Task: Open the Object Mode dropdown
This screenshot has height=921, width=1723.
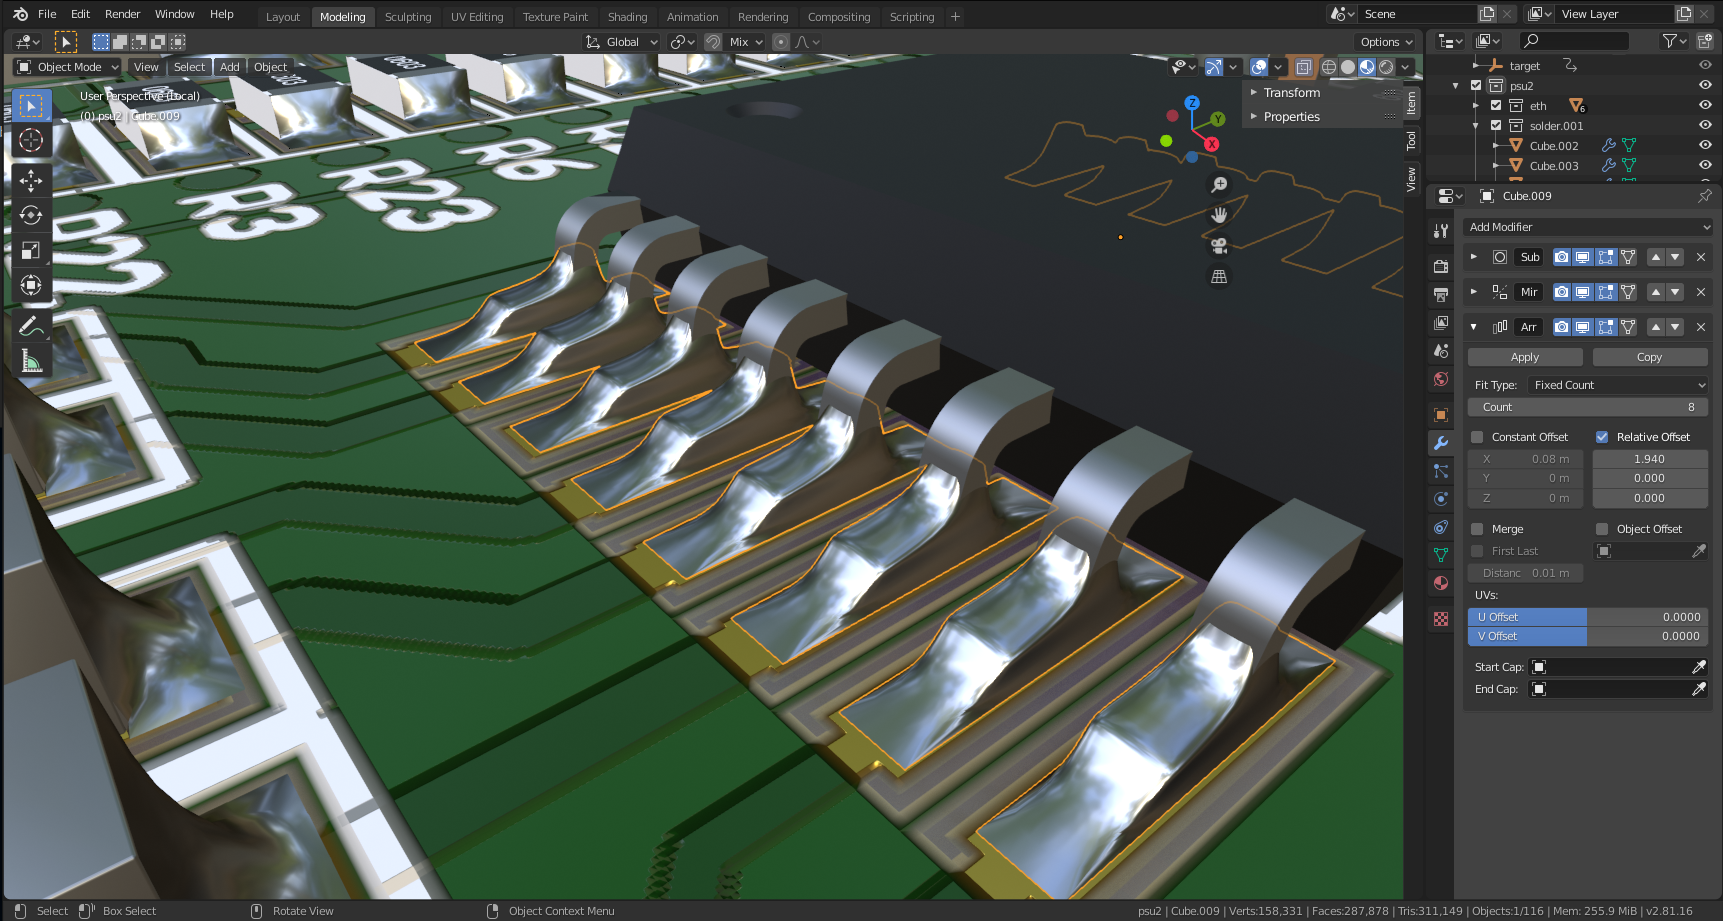Action: click(x=68, y=67)
